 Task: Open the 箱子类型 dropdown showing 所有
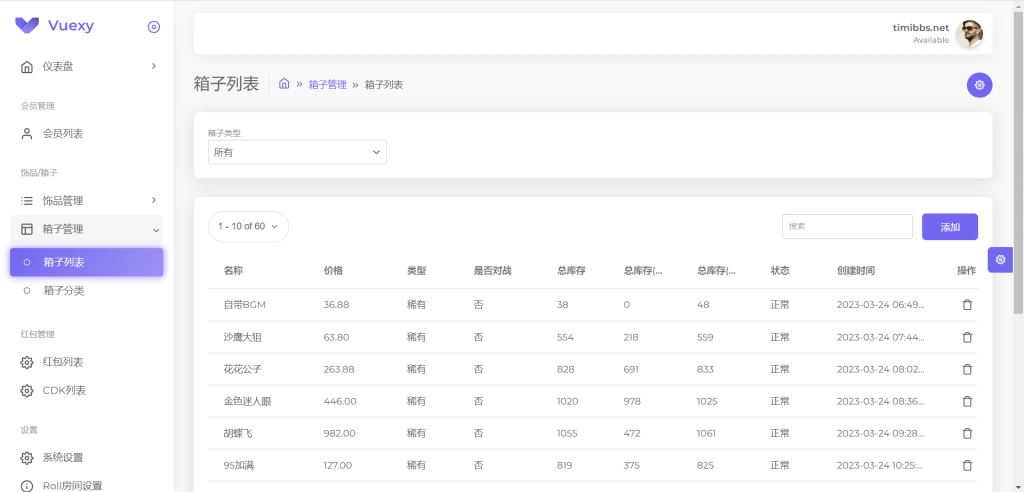pyautogui.click(x=297, y=152)
